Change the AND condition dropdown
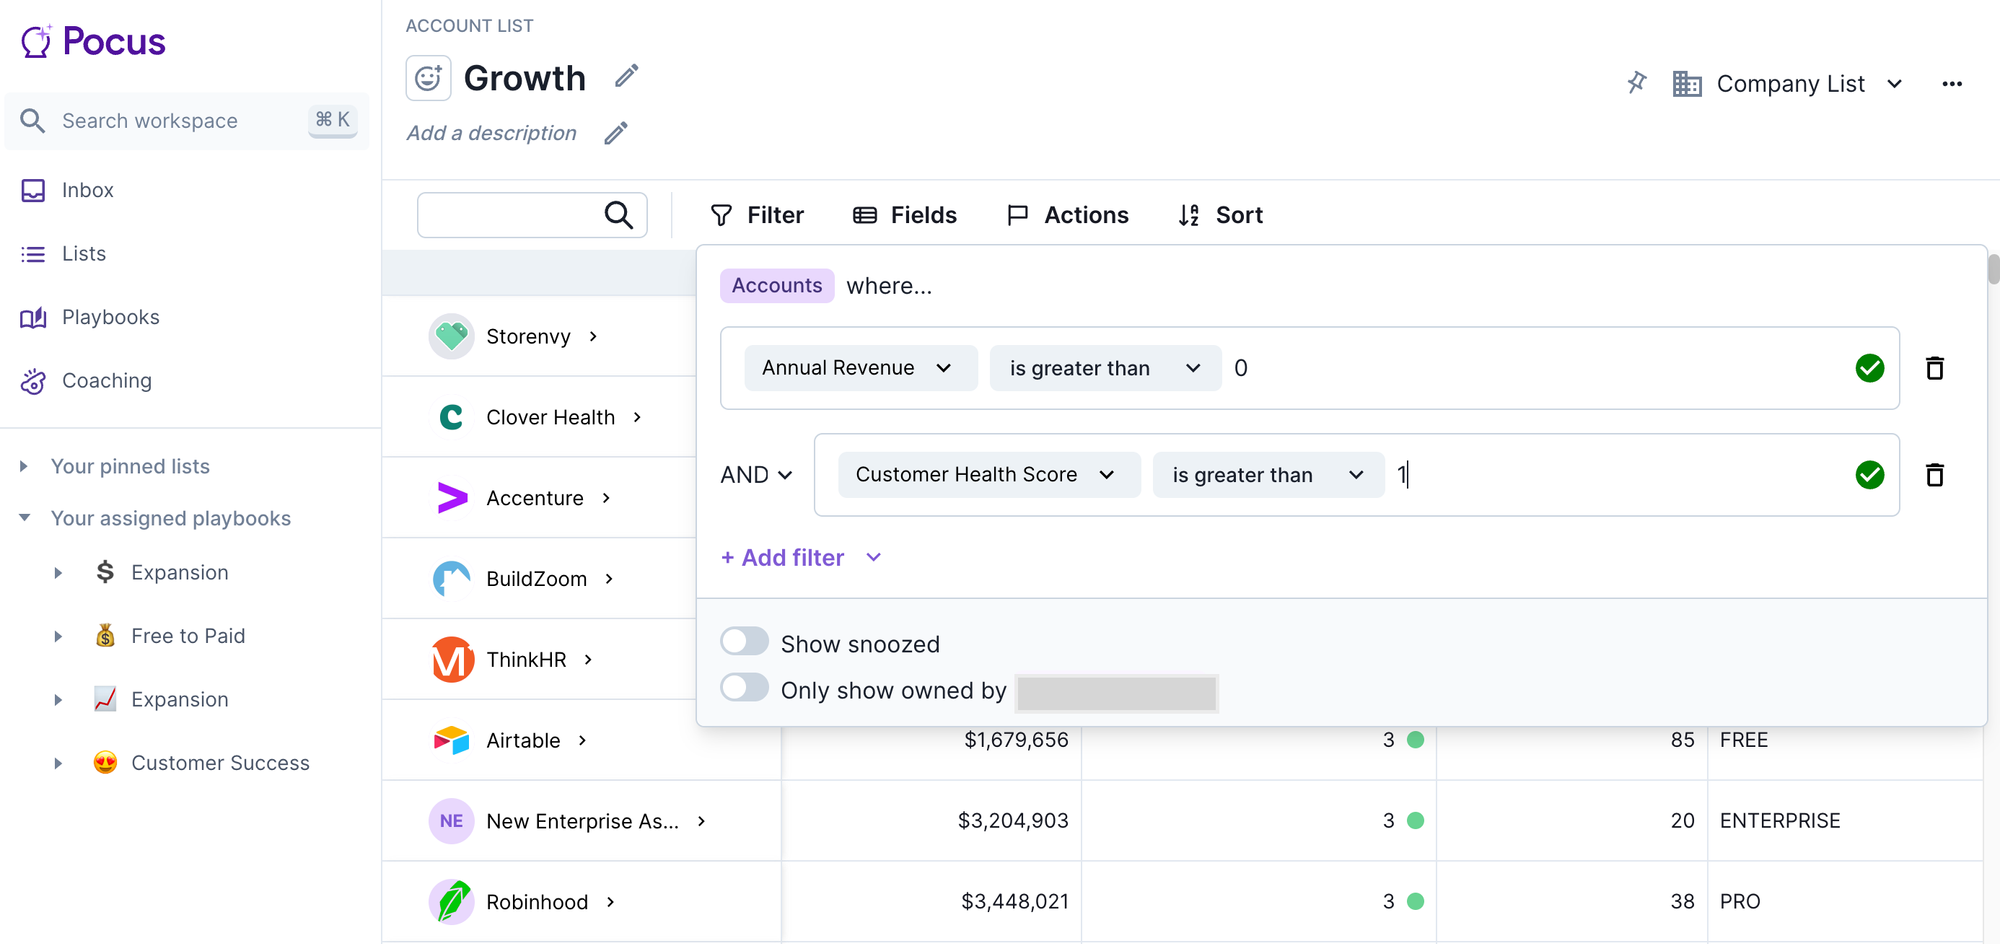The width and height of the screenshot is (2000, 944). tap(757, 475)
